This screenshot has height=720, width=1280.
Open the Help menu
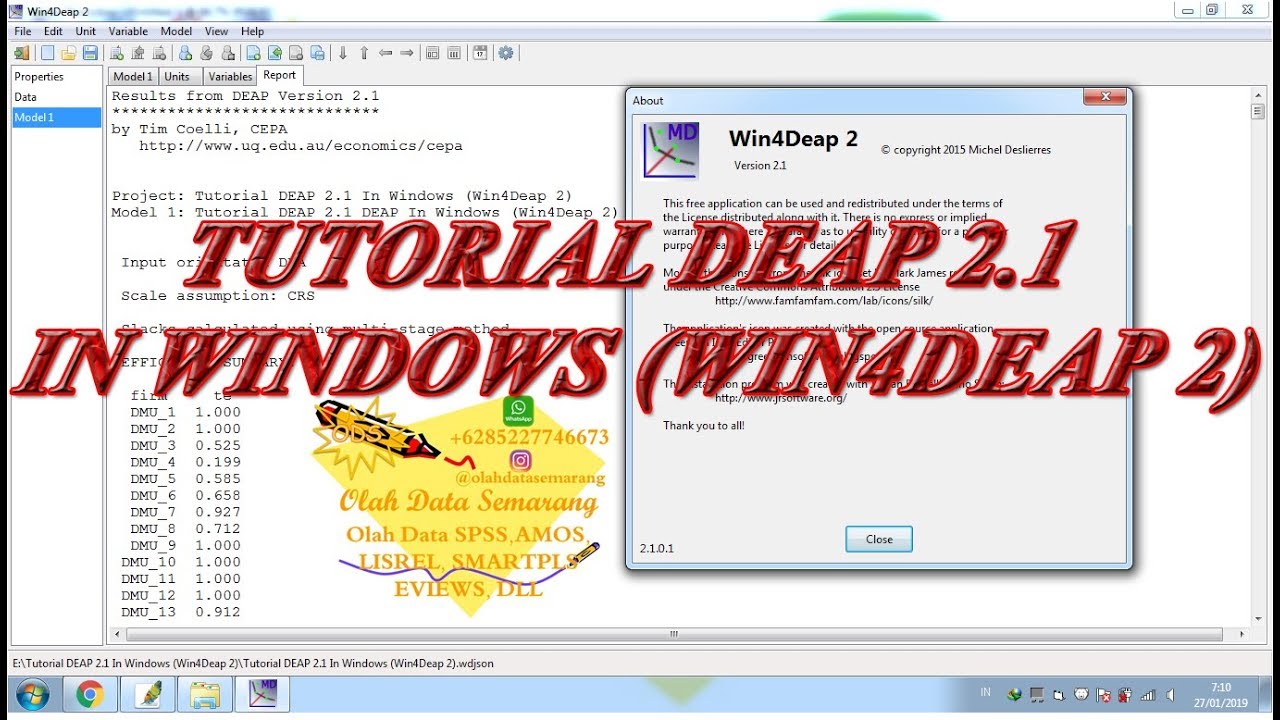(252, 31)
